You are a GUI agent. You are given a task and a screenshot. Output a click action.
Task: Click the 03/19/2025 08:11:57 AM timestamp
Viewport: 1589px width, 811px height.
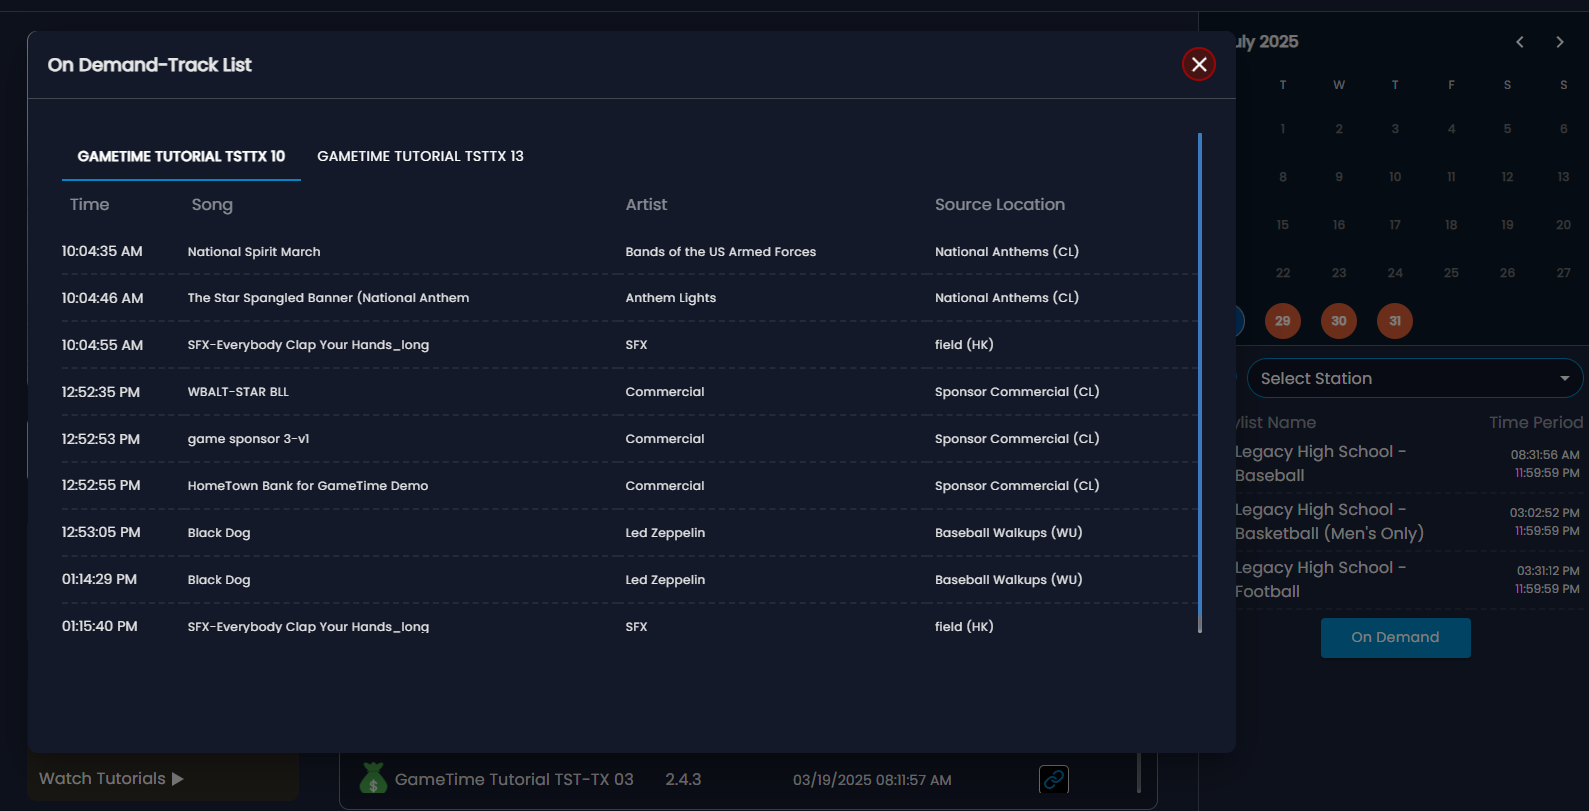point(872,780)
